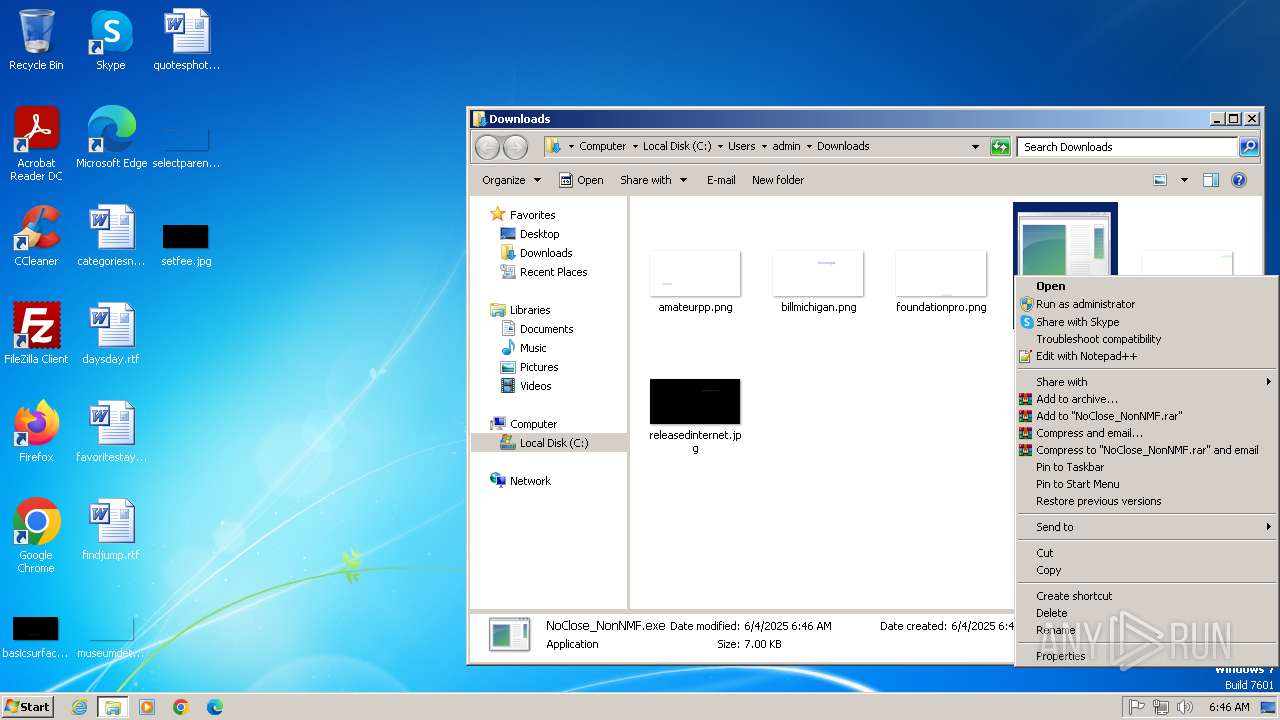
Task: Choose Pin to Taskbar
Action: point(1146,467)
